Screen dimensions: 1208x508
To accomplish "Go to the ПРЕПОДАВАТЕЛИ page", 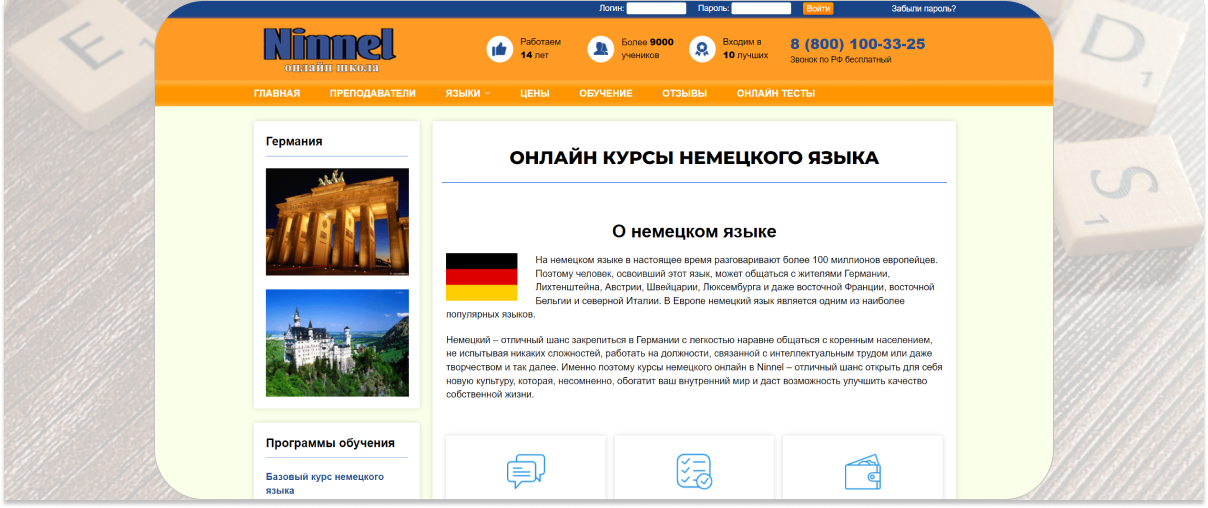I will 372,94.
